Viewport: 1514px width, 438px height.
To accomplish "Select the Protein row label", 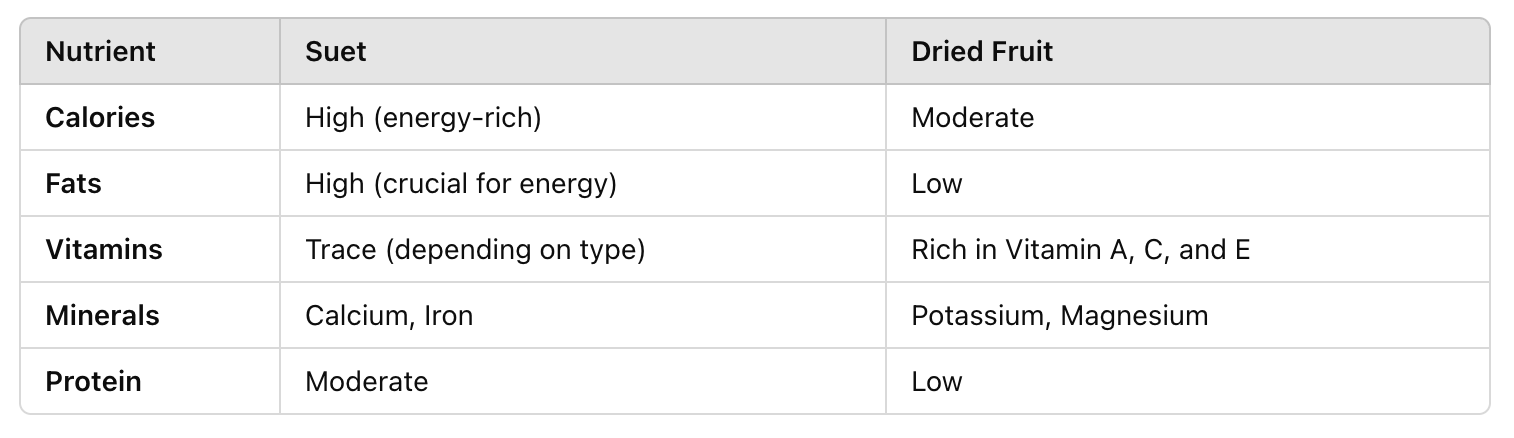I will (x=94, y=381).
